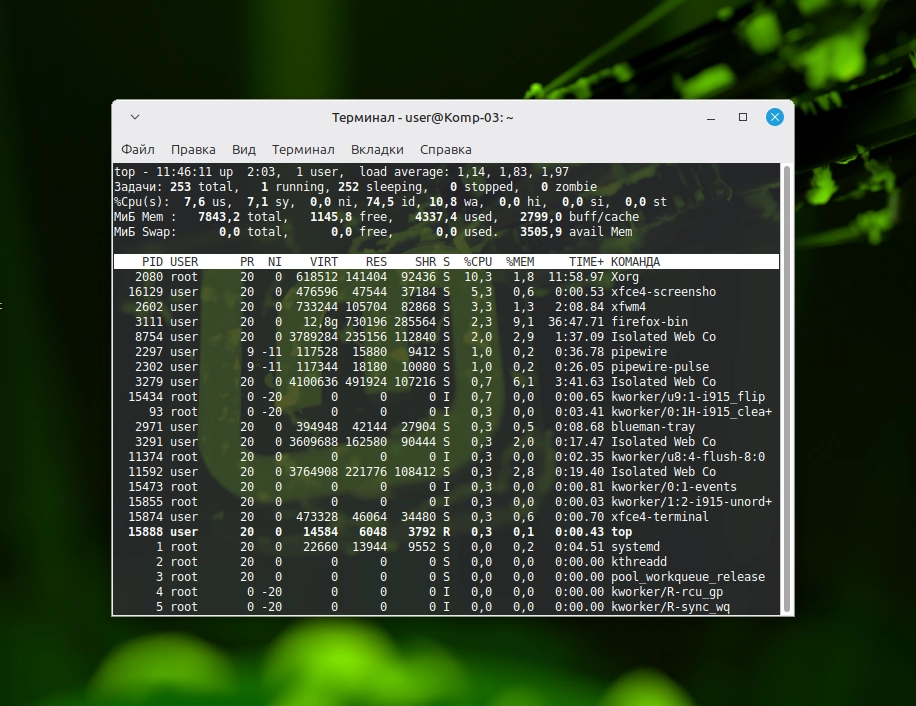Open the Справка menu
Image resolution: width=916 pixels, height=706 pixels.
(445, 149)
